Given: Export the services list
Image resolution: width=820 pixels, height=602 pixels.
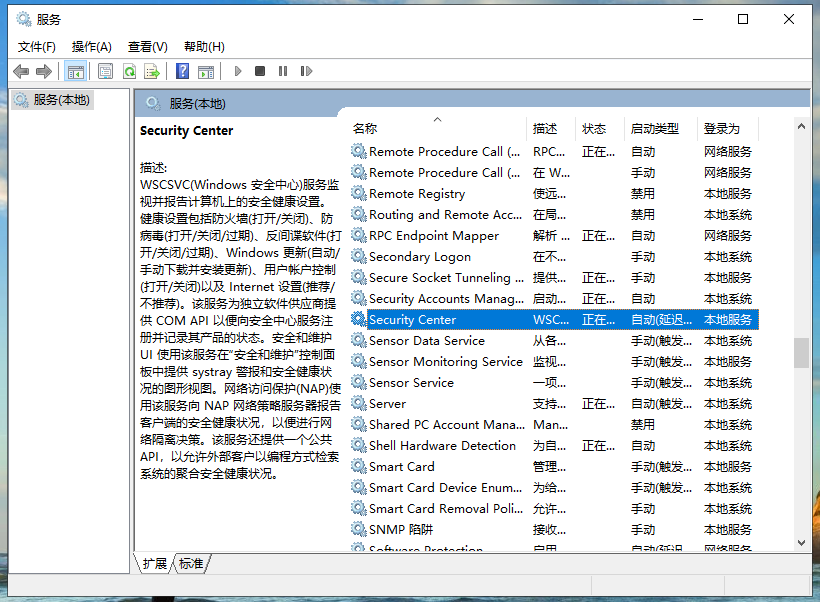Looking at the screenshot, I should [x=153, y=71].
